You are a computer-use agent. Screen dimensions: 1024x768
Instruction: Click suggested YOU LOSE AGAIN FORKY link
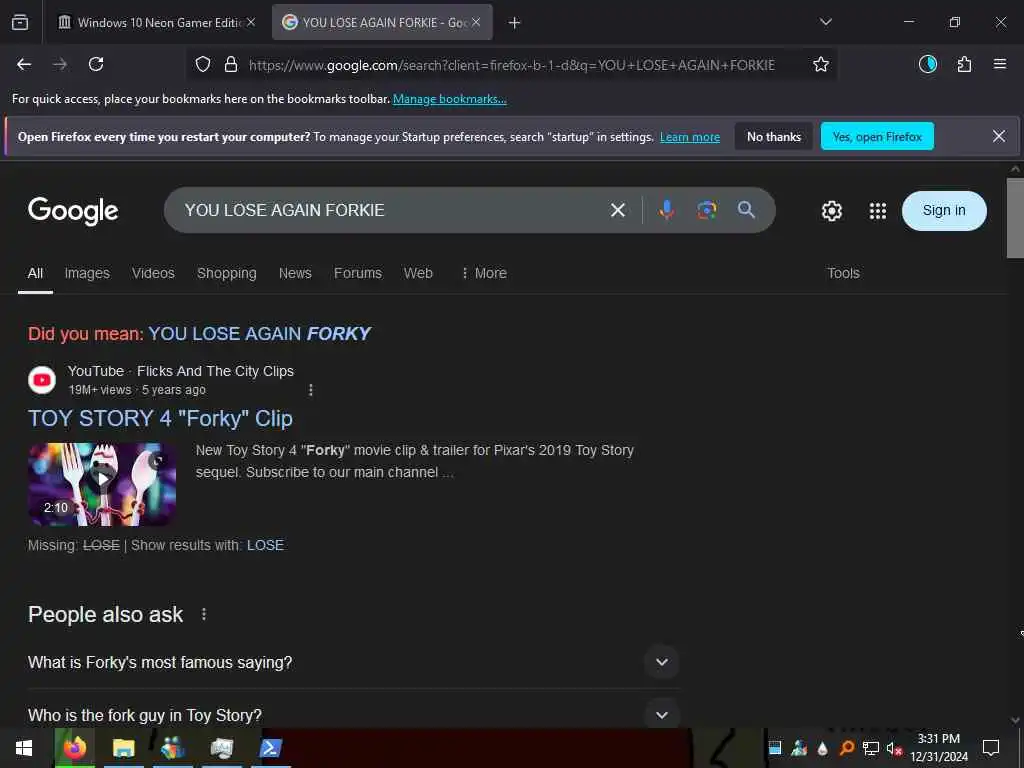coord(259,334)
